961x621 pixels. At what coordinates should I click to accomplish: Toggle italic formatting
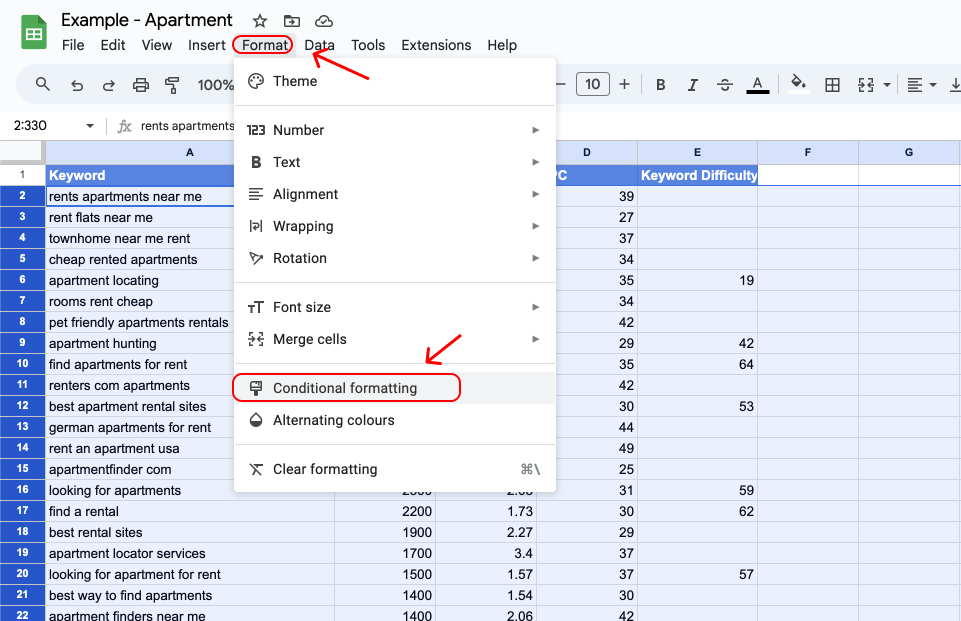click(692, 84)
